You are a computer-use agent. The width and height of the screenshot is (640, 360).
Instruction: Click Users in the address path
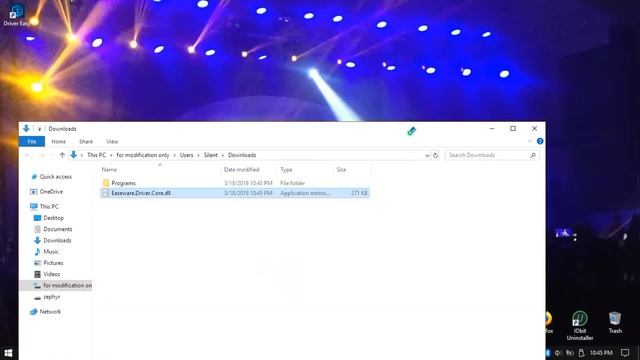tap(187, 155)
